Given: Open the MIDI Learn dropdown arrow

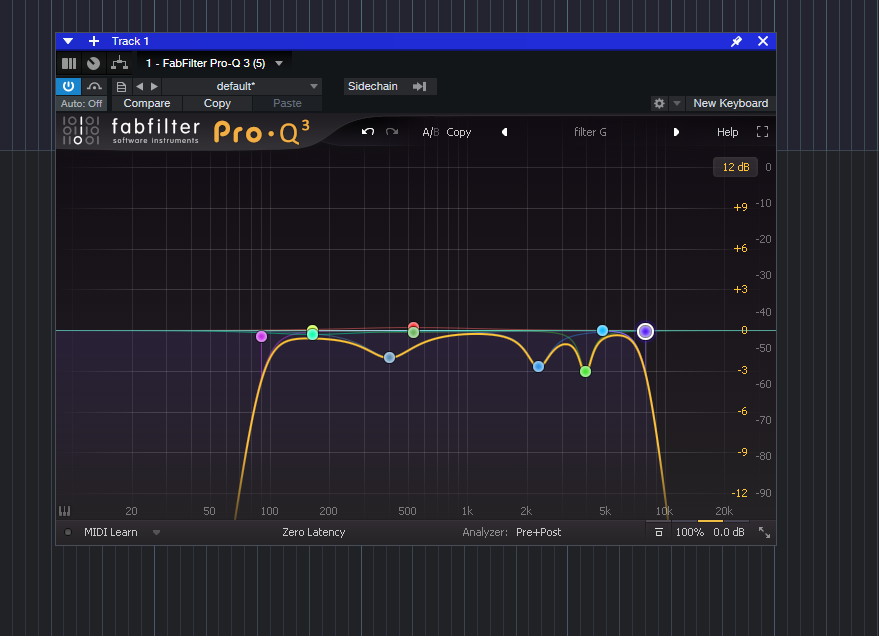Looking at the screenshot, I should (x=156, y=532).
